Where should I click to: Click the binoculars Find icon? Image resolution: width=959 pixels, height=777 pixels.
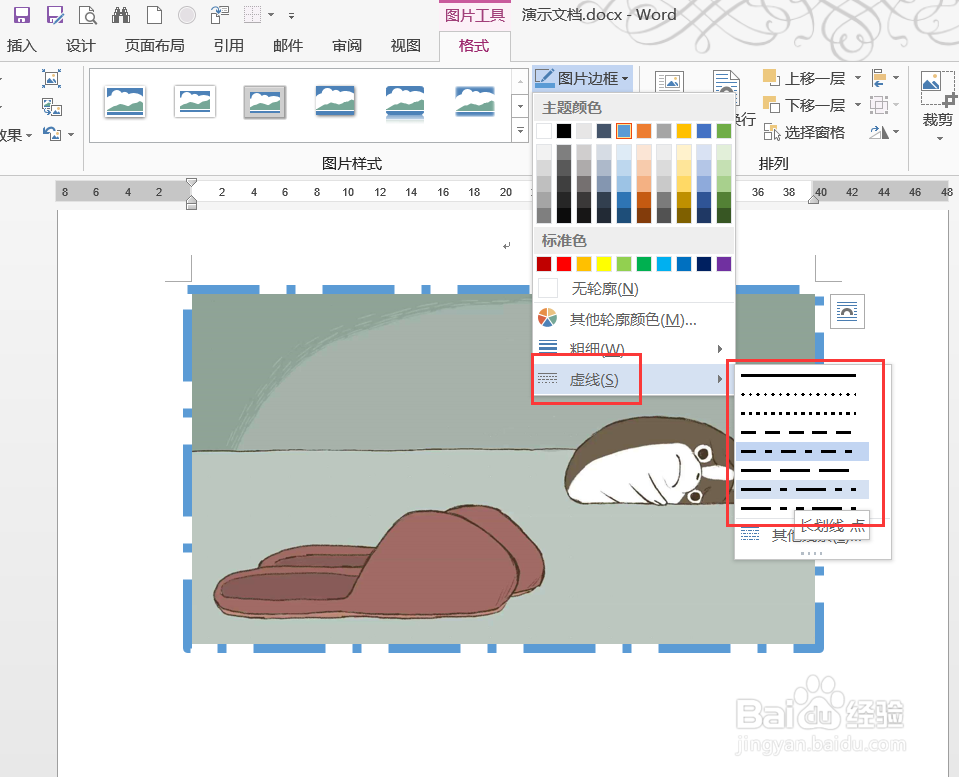coord(121,15)
